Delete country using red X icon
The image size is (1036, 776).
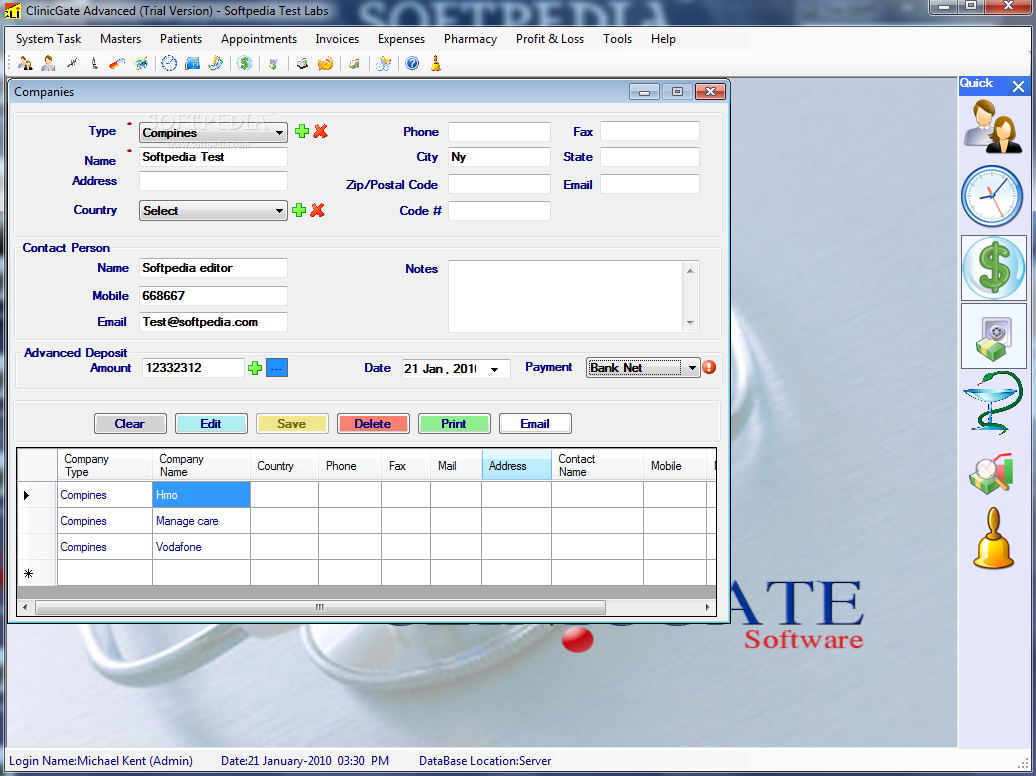click(x=318, y=210)
